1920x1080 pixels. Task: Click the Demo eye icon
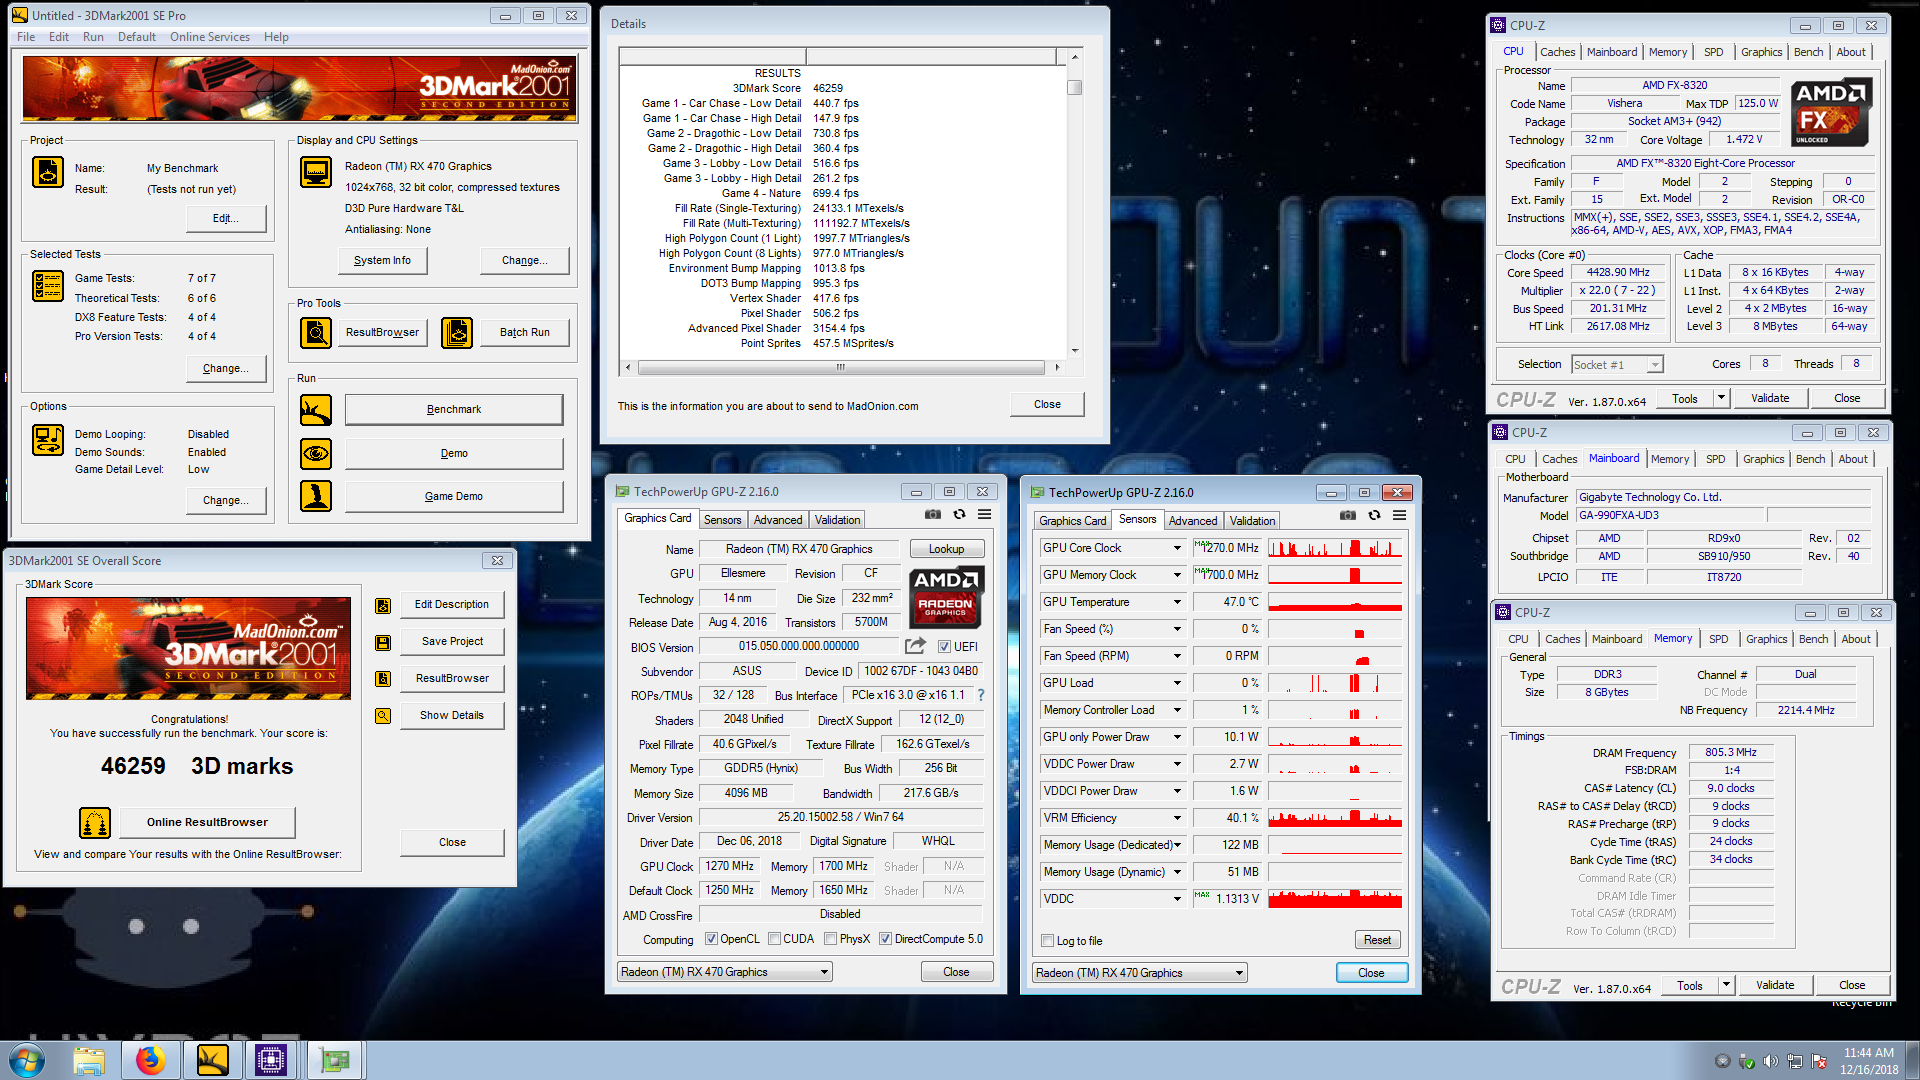316,453
